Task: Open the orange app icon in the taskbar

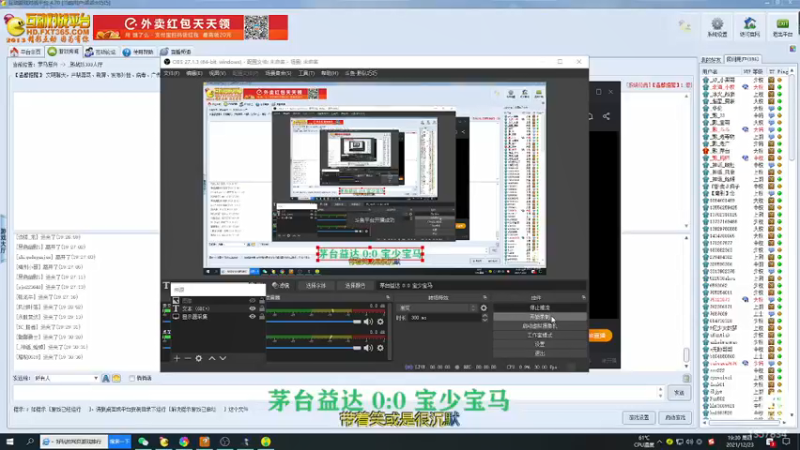Action: [x=205, y=441]
